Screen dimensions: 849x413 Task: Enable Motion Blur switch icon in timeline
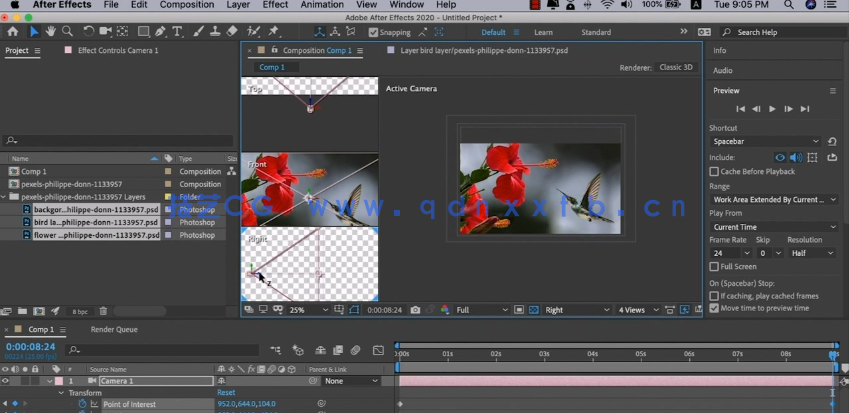pos(355,350)
